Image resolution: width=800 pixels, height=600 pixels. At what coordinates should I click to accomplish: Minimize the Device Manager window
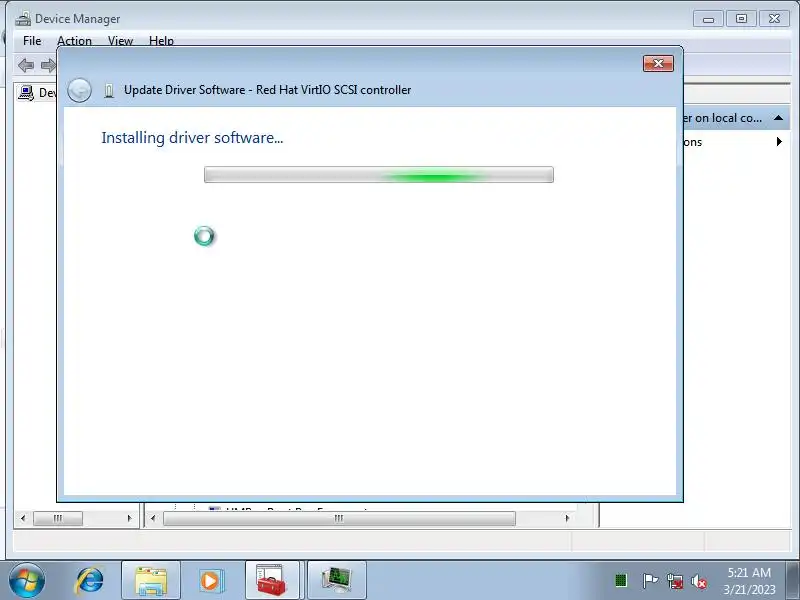click(708, 19)
